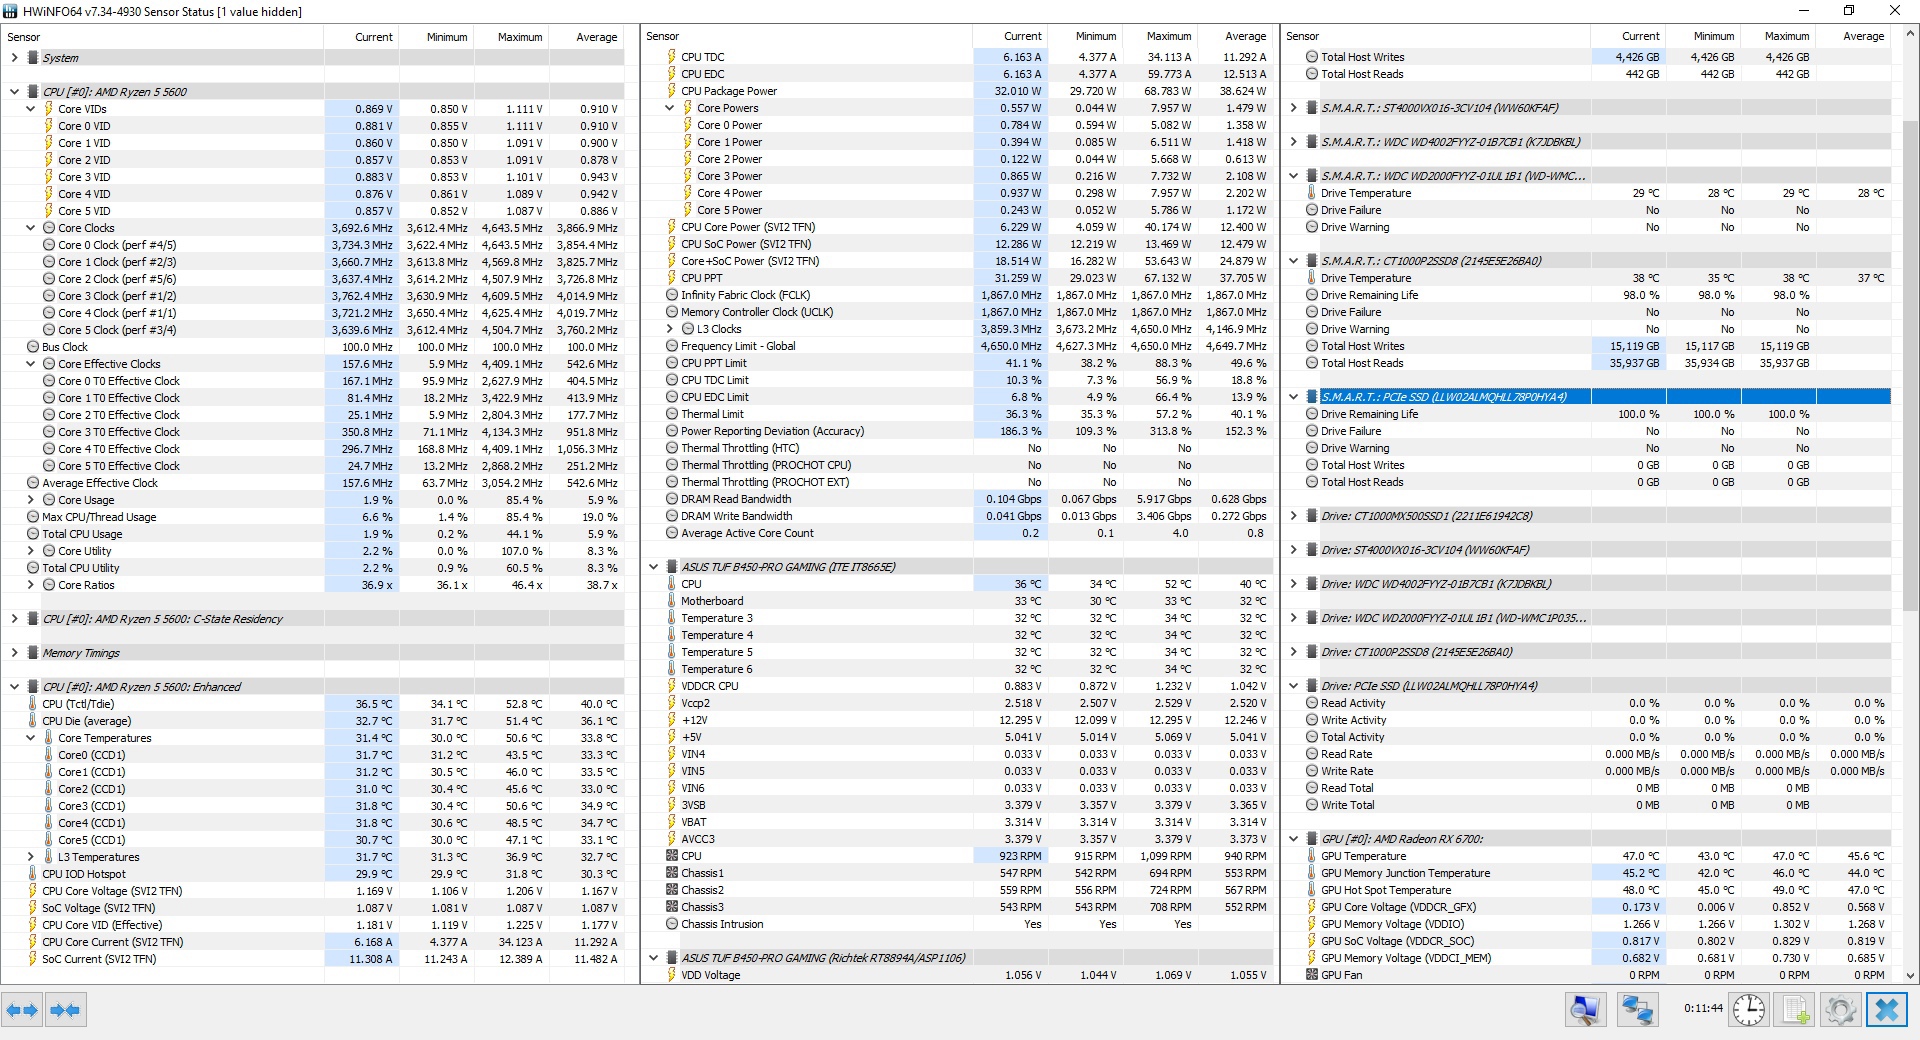Click the chip icon beside System
Viewport: 1920px width, 1040px height.
coord(33,58)
